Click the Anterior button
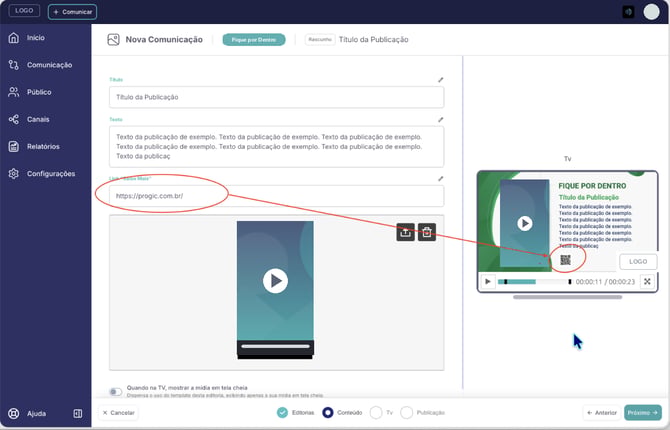 [x=602, y=412]
